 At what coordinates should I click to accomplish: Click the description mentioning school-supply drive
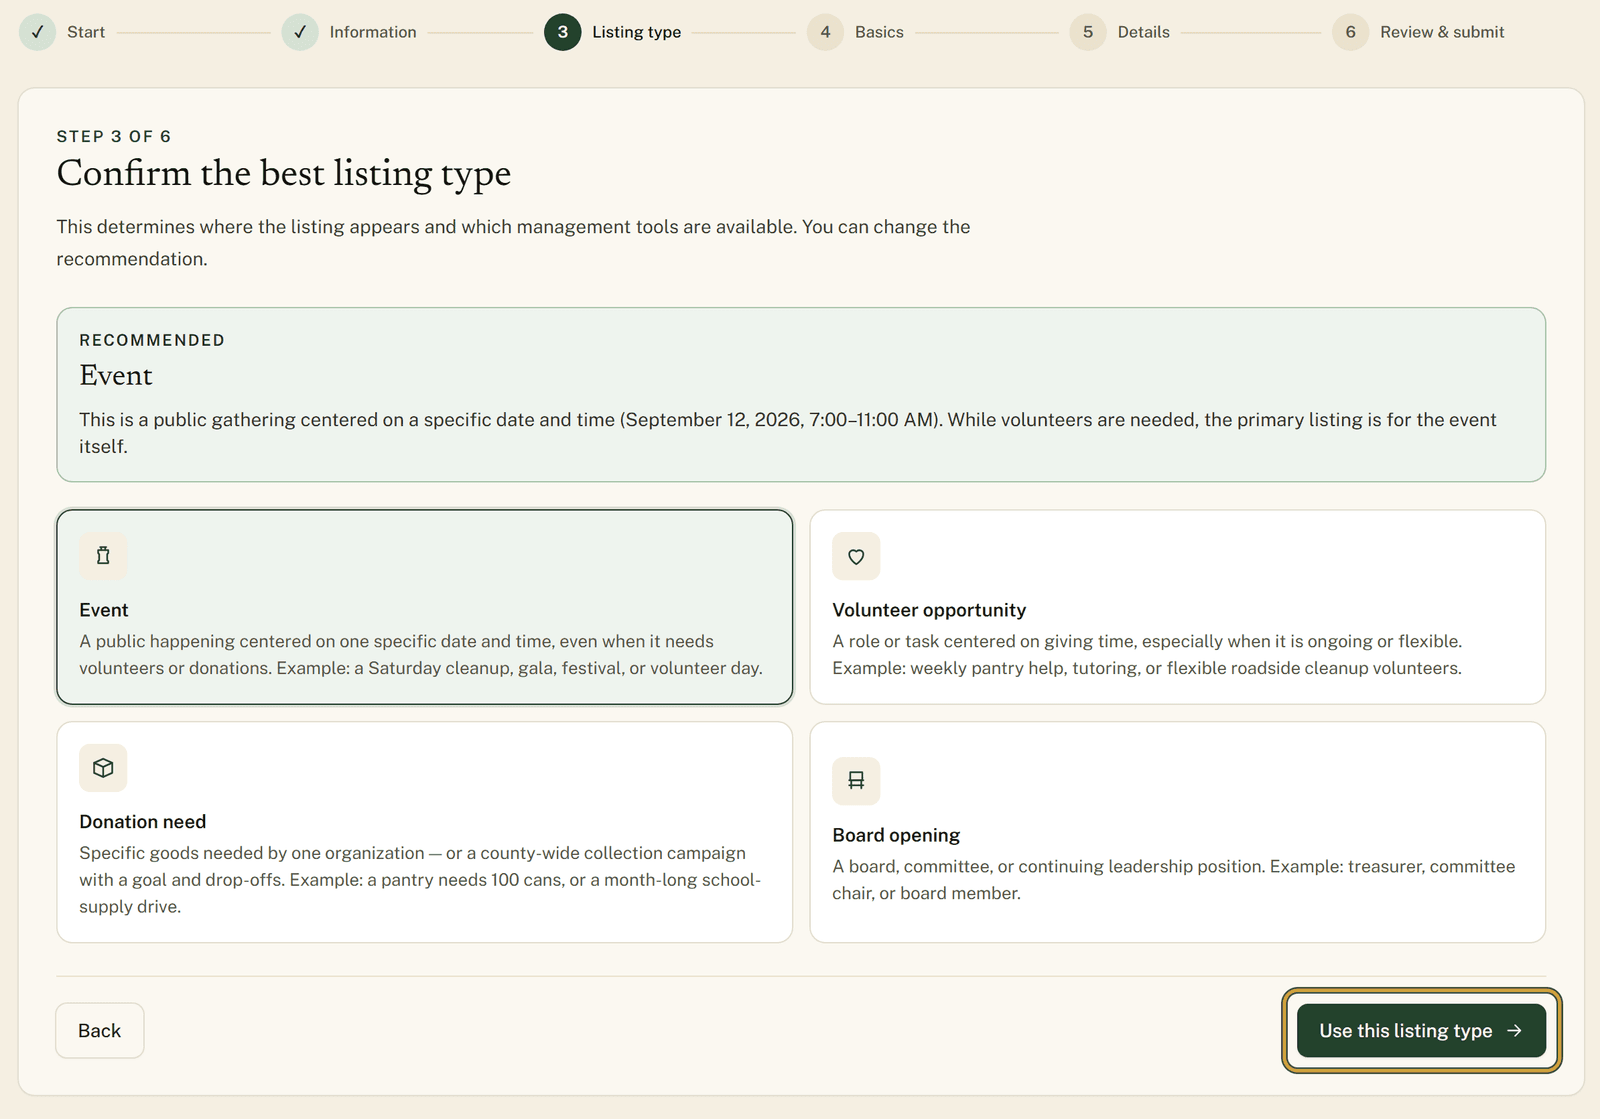coord(420,880)
